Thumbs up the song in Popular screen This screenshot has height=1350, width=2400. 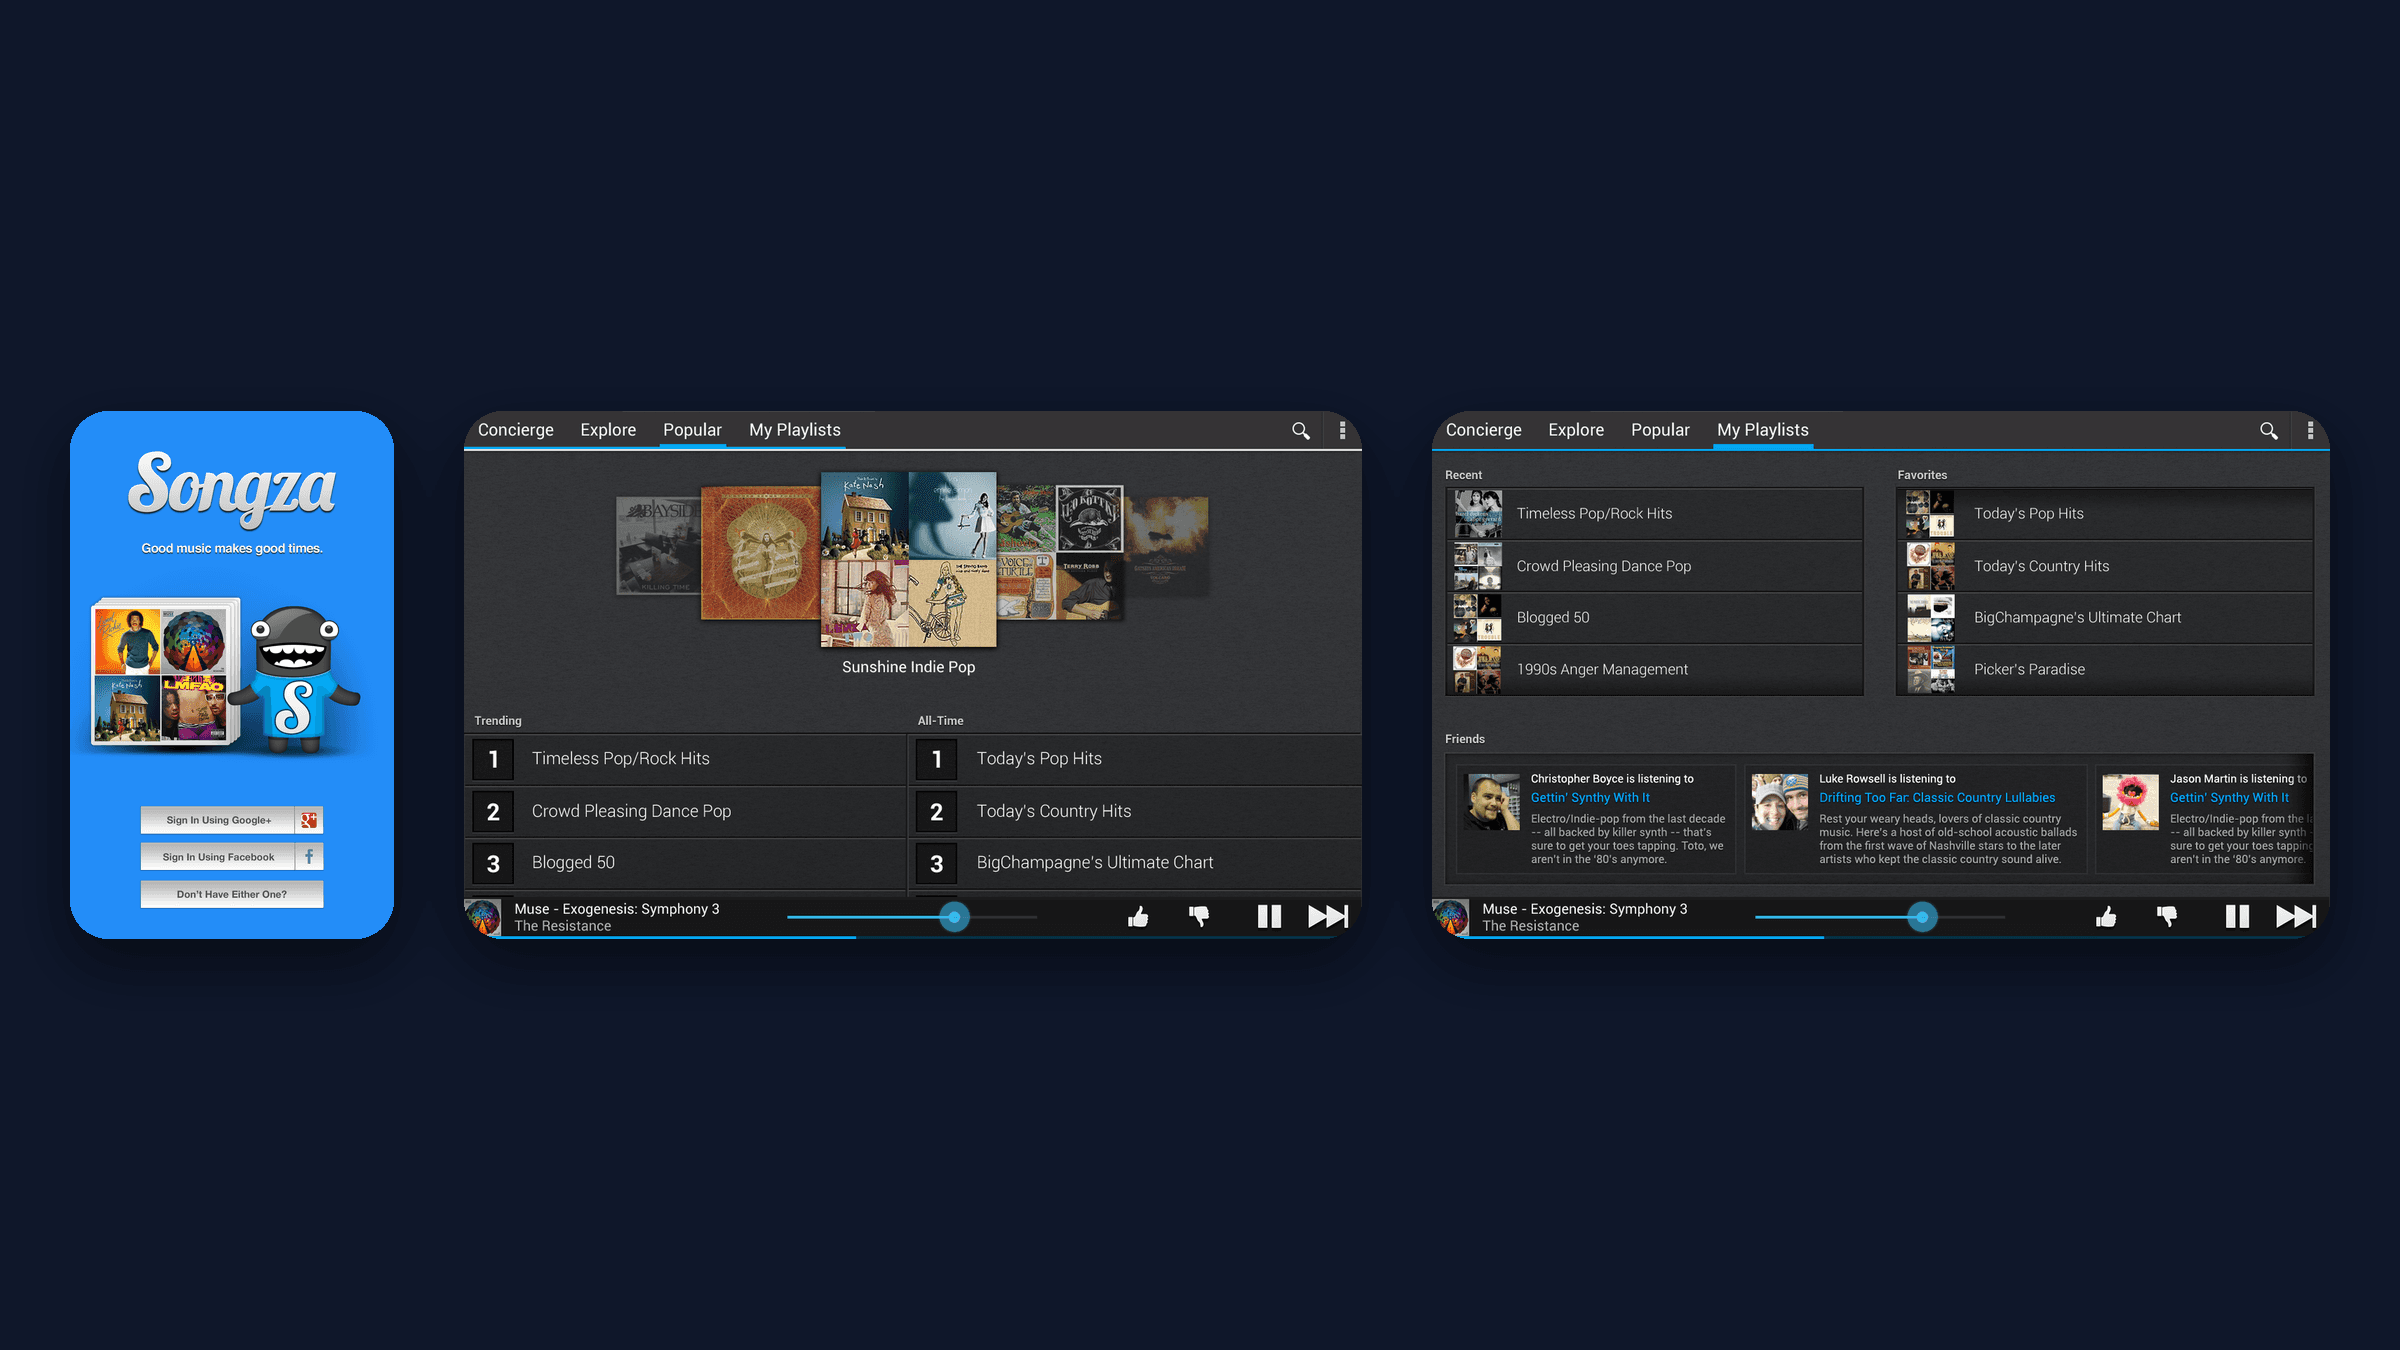(1138, 917)
